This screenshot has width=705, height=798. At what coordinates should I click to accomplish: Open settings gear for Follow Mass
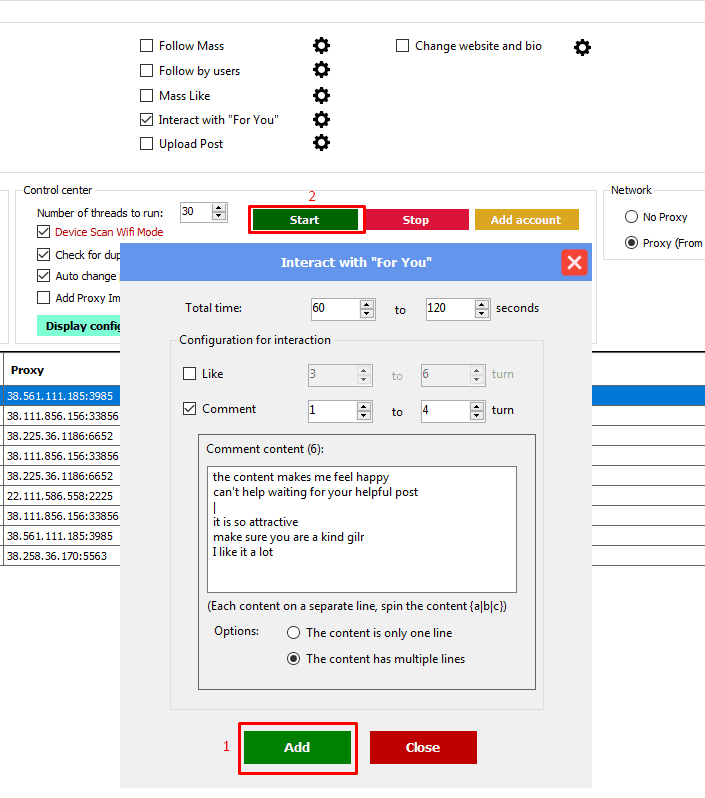click(x=321, y=46)
